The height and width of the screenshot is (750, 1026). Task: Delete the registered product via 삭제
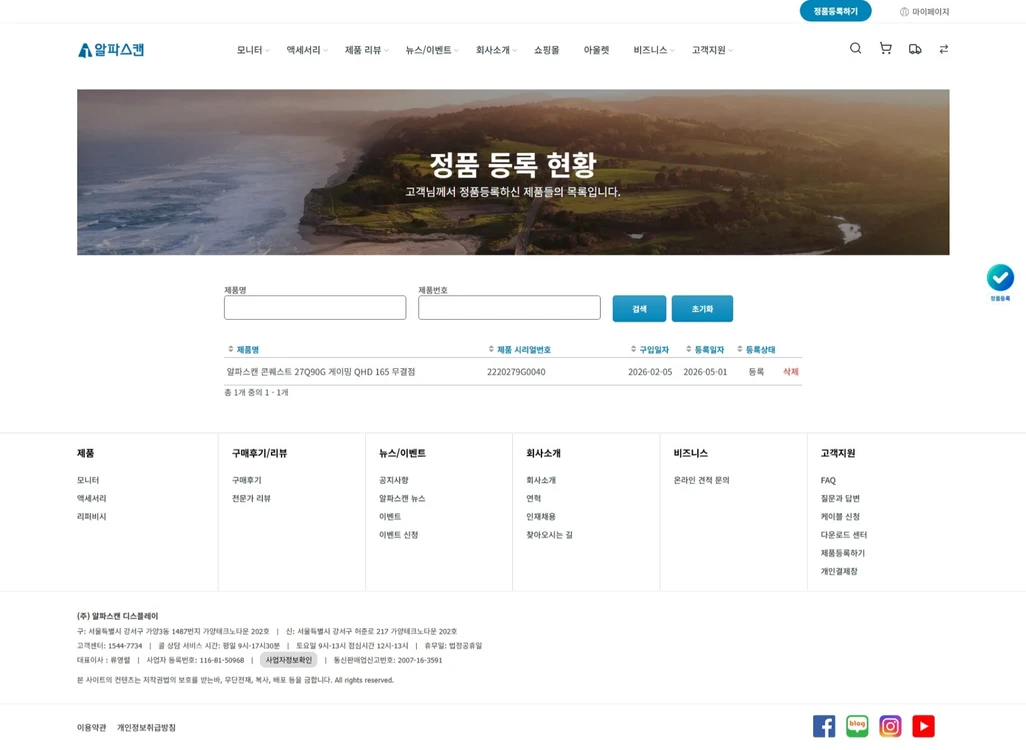click(790, 372)
